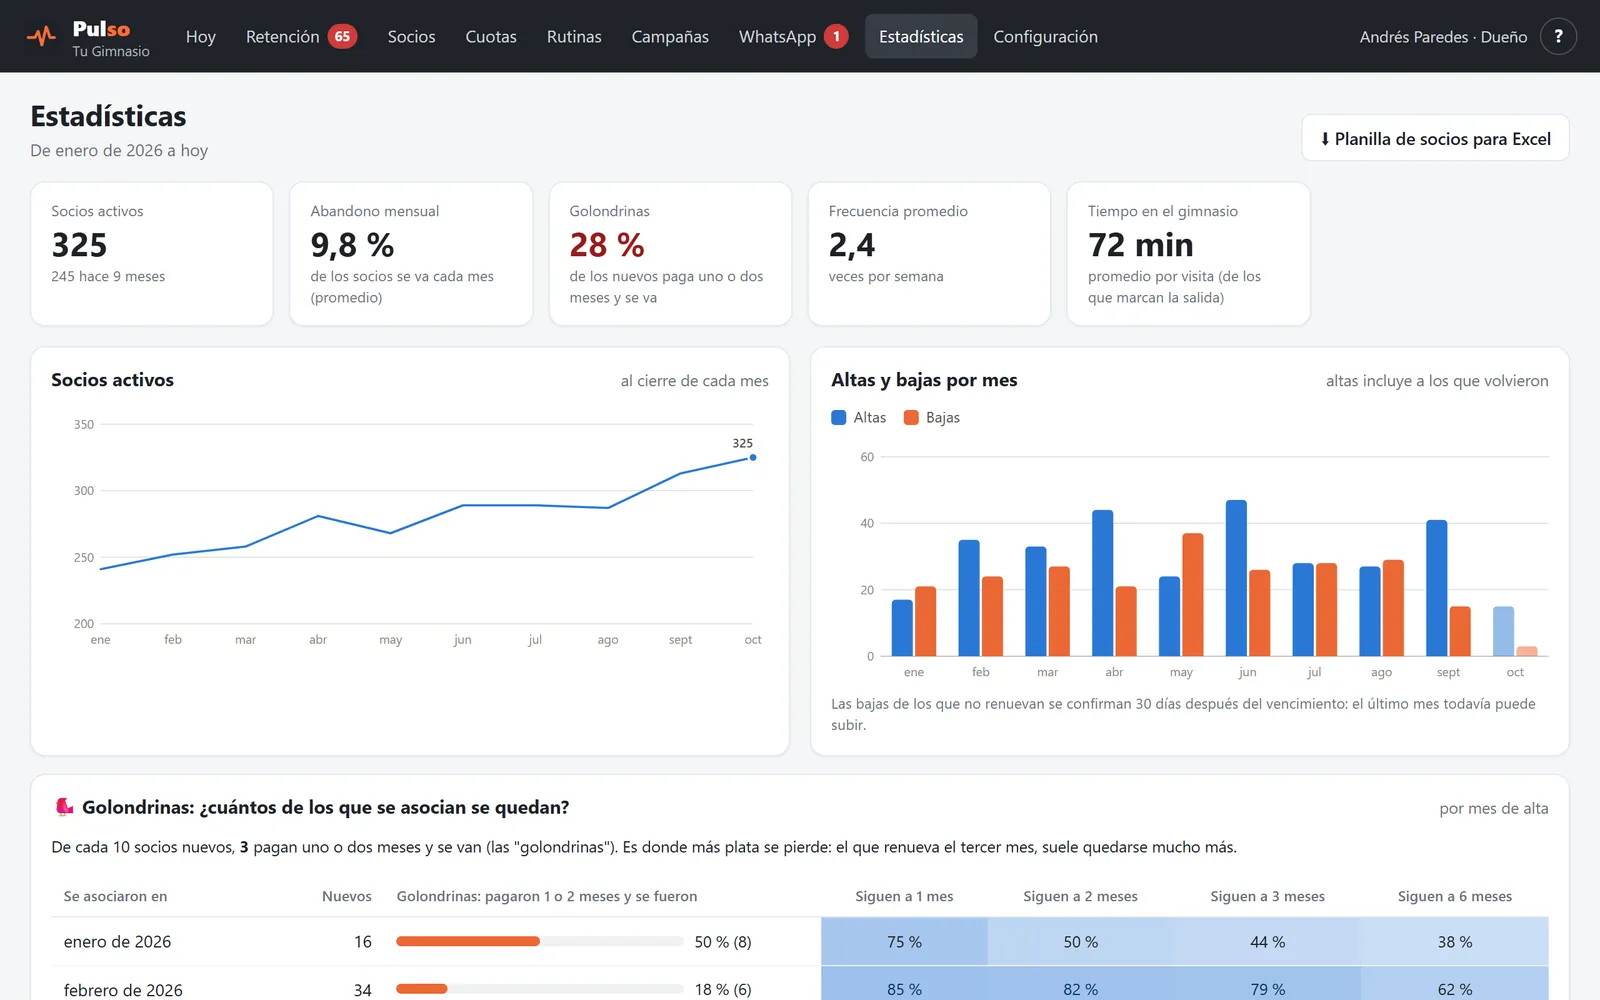Click the Abandono mensual 9,8 % card

411,254
